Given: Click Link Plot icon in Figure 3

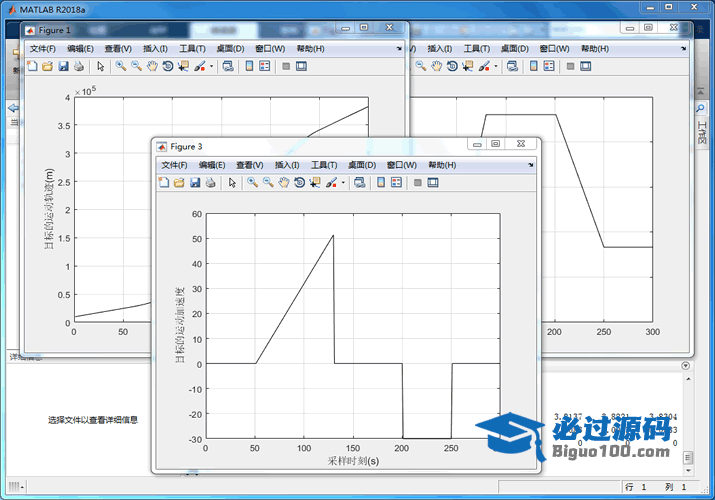Looking at the screenshot, I should pos(360,183).
